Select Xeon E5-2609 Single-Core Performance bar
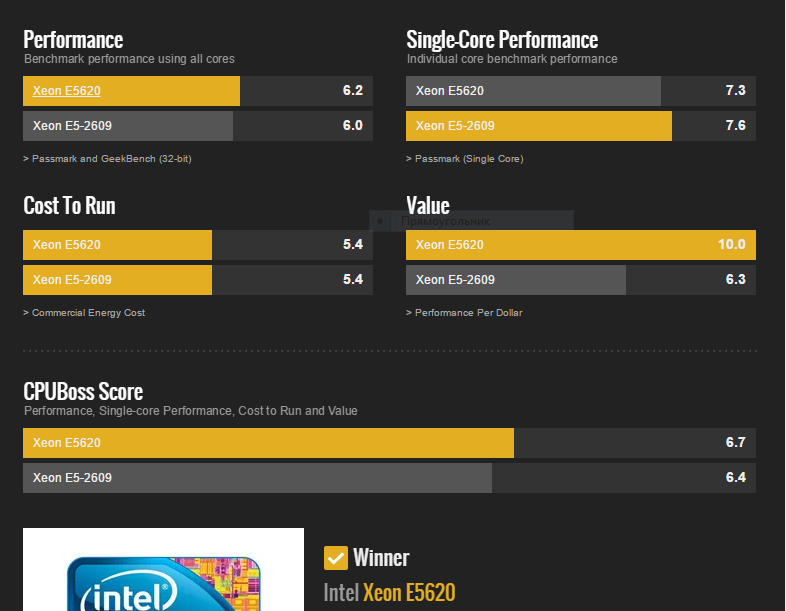 [x=580, y=126]
